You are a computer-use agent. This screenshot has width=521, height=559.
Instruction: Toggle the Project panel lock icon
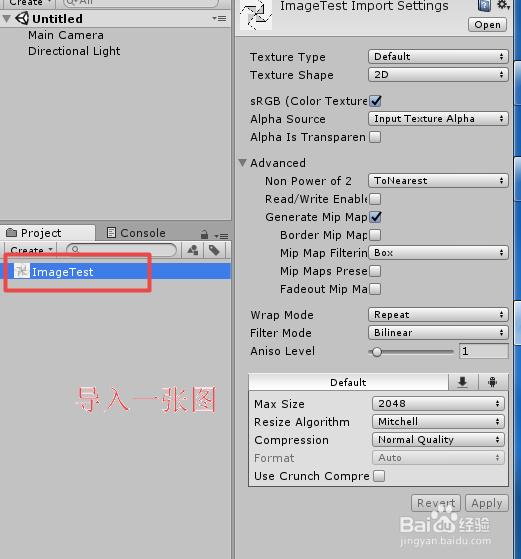click(204, 234)
